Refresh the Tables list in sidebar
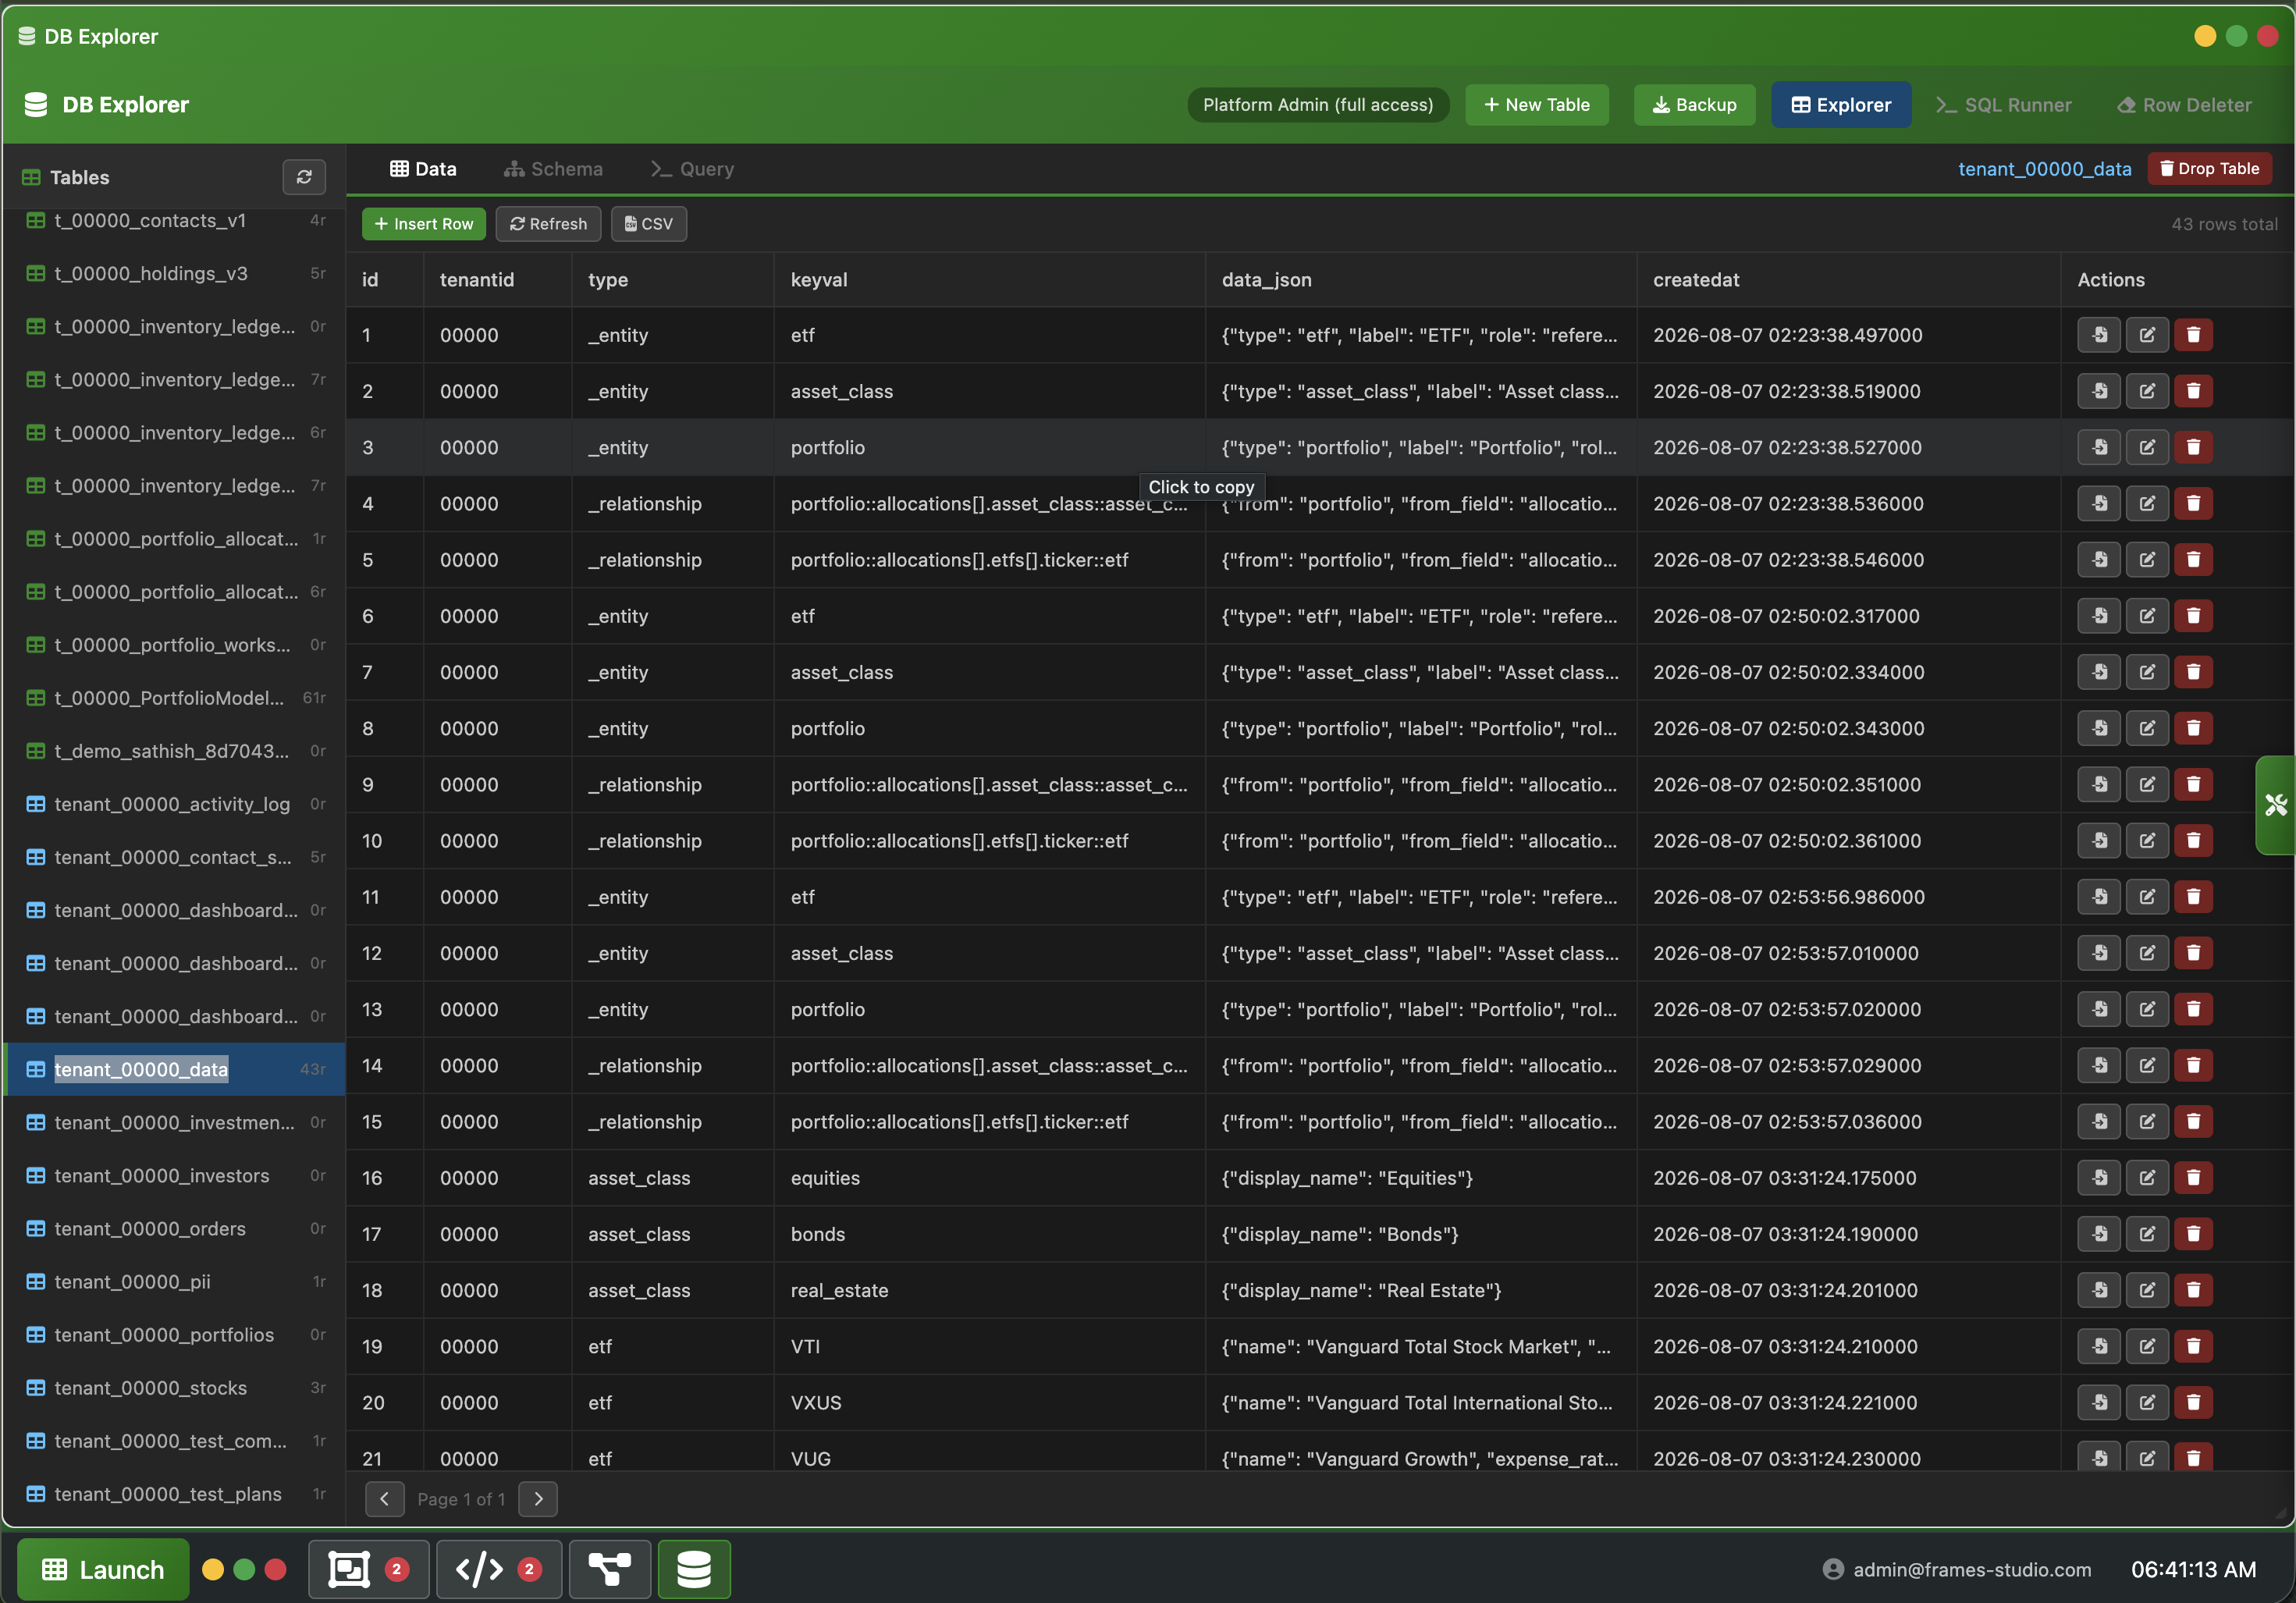 coord(304,177)
